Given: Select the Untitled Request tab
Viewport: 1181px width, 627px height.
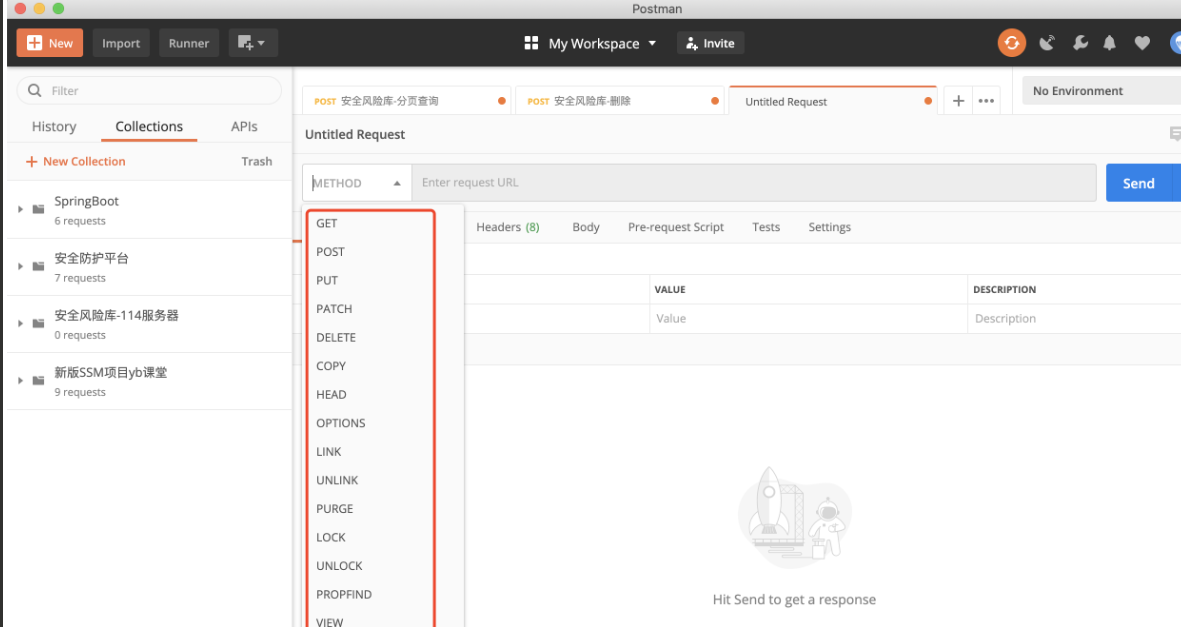Looking at the screenshot, I should [x=833, y=101].
